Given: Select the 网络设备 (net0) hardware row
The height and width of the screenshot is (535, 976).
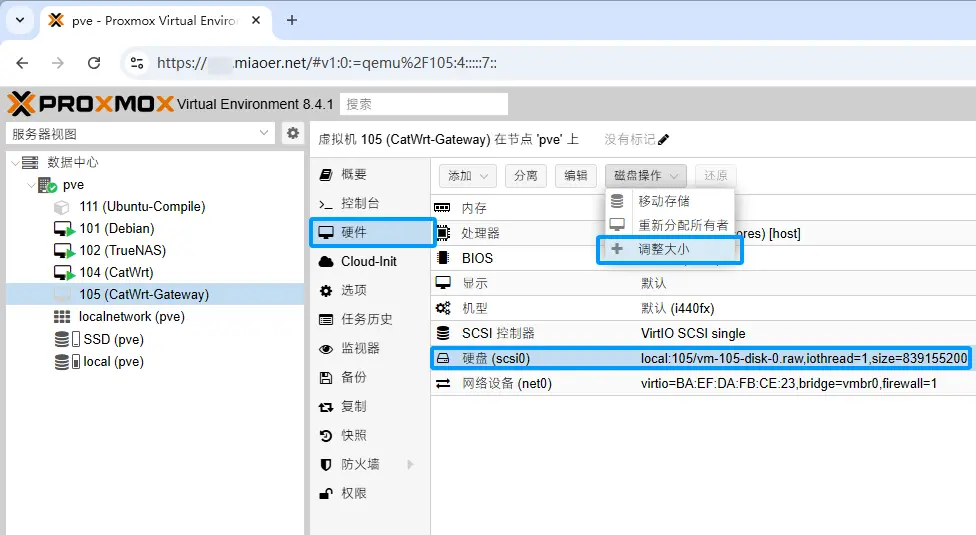Looking at the screenshot, I should click(x=703, y=383).
